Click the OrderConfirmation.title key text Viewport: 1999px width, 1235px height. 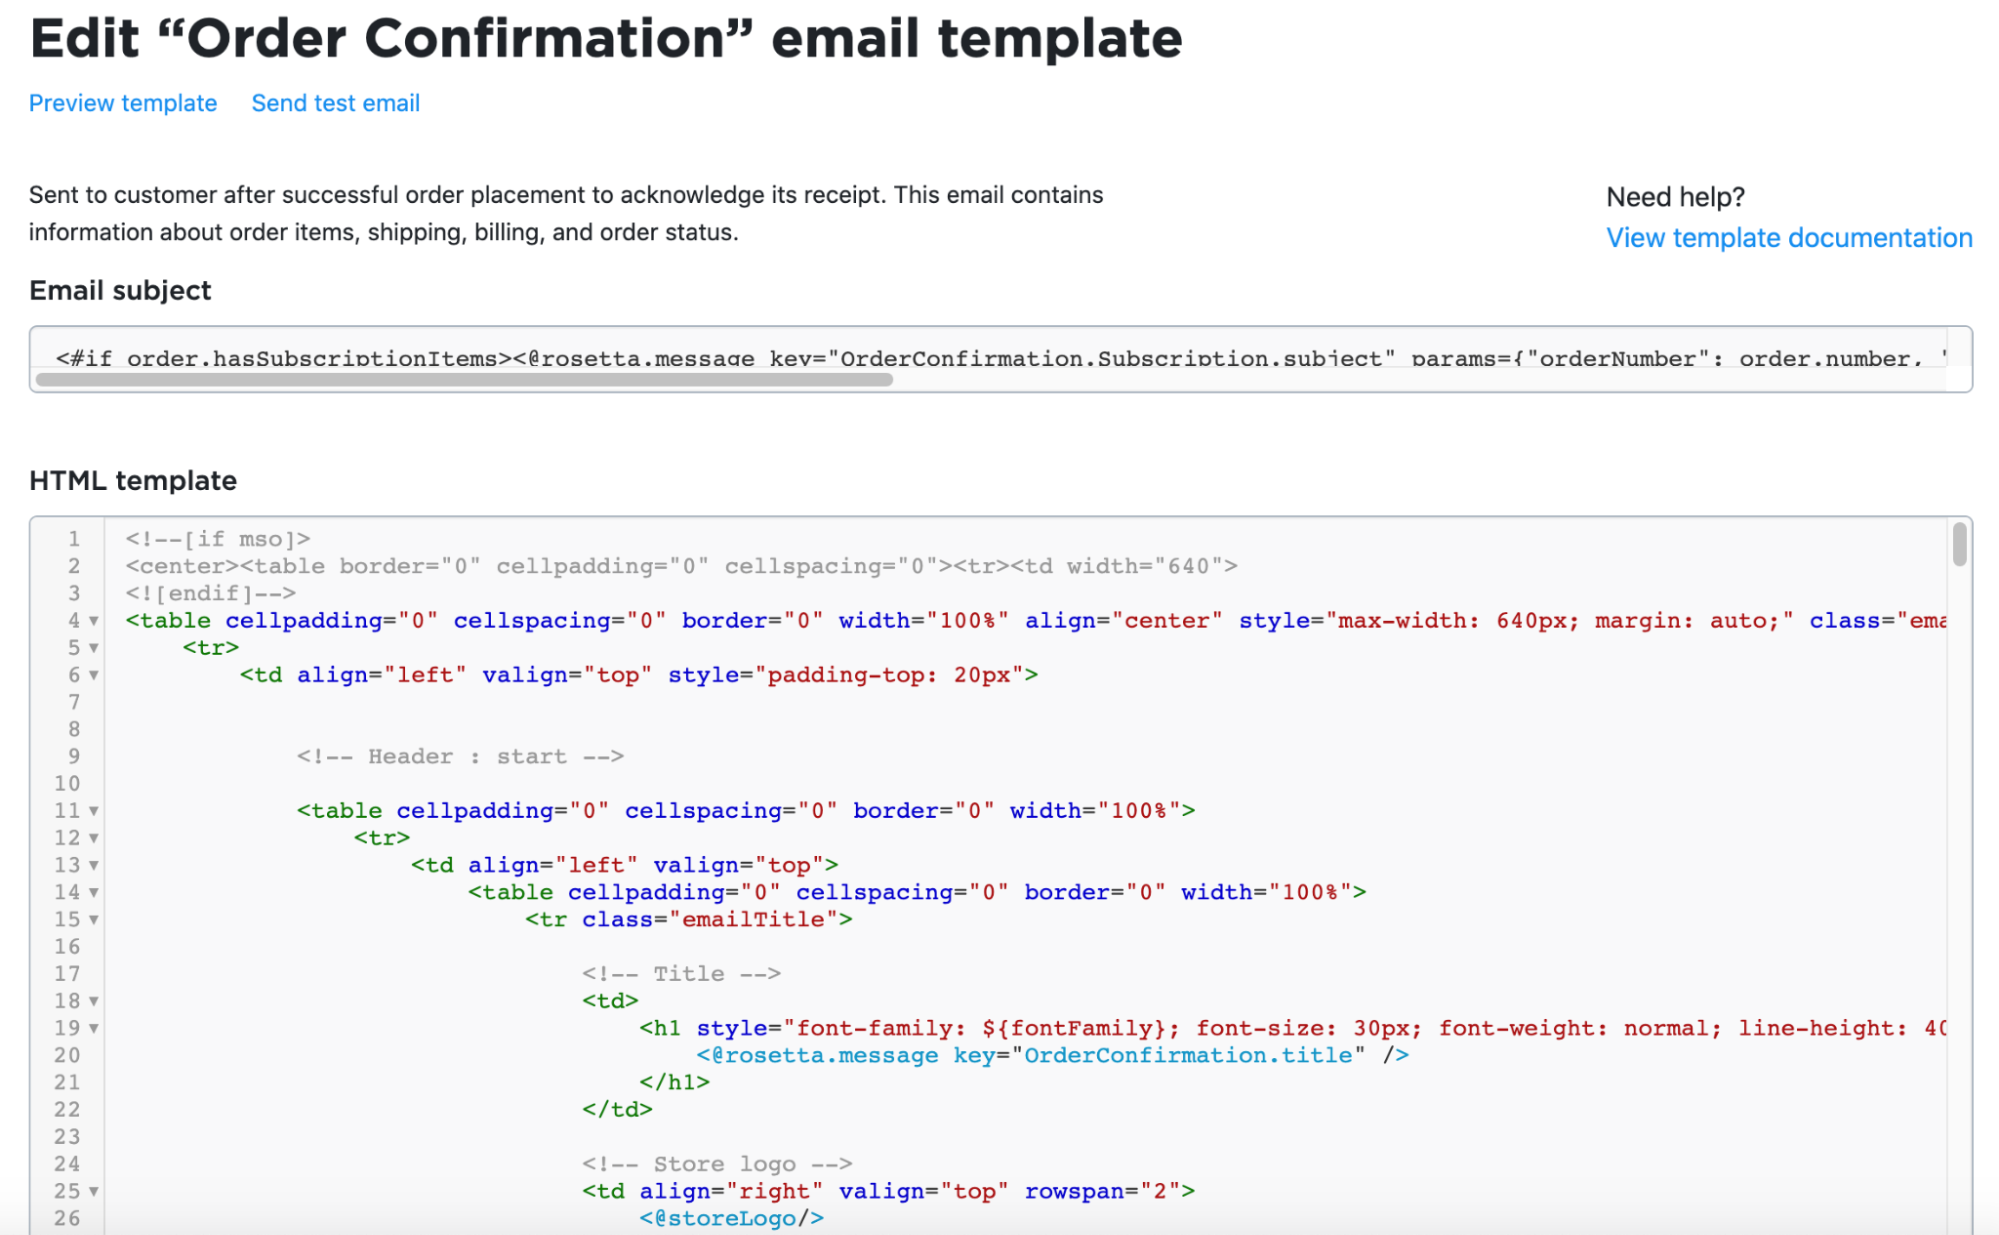1185,1055
